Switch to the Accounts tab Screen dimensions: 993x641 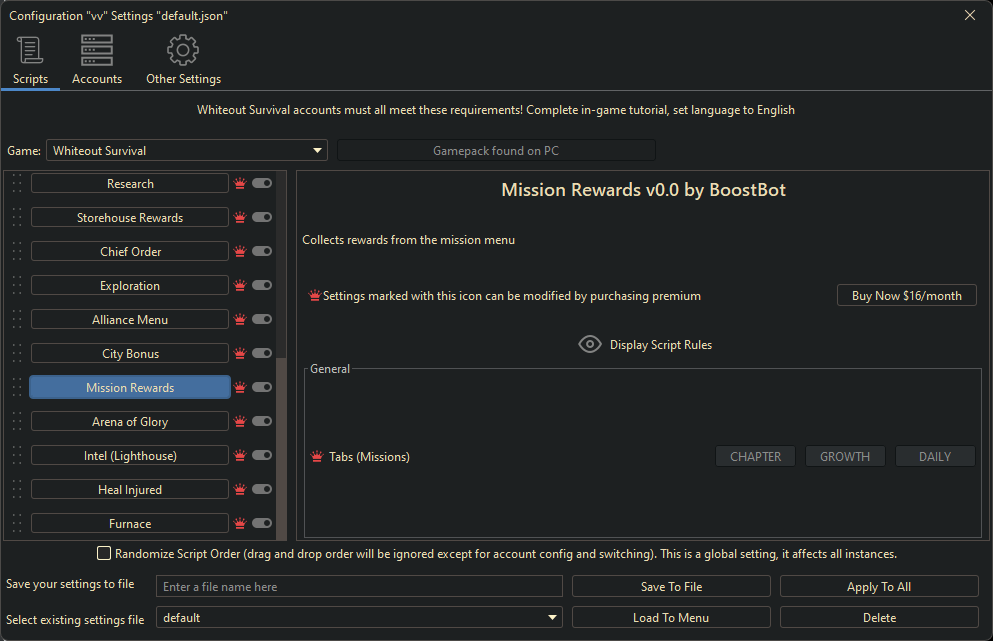97,61
